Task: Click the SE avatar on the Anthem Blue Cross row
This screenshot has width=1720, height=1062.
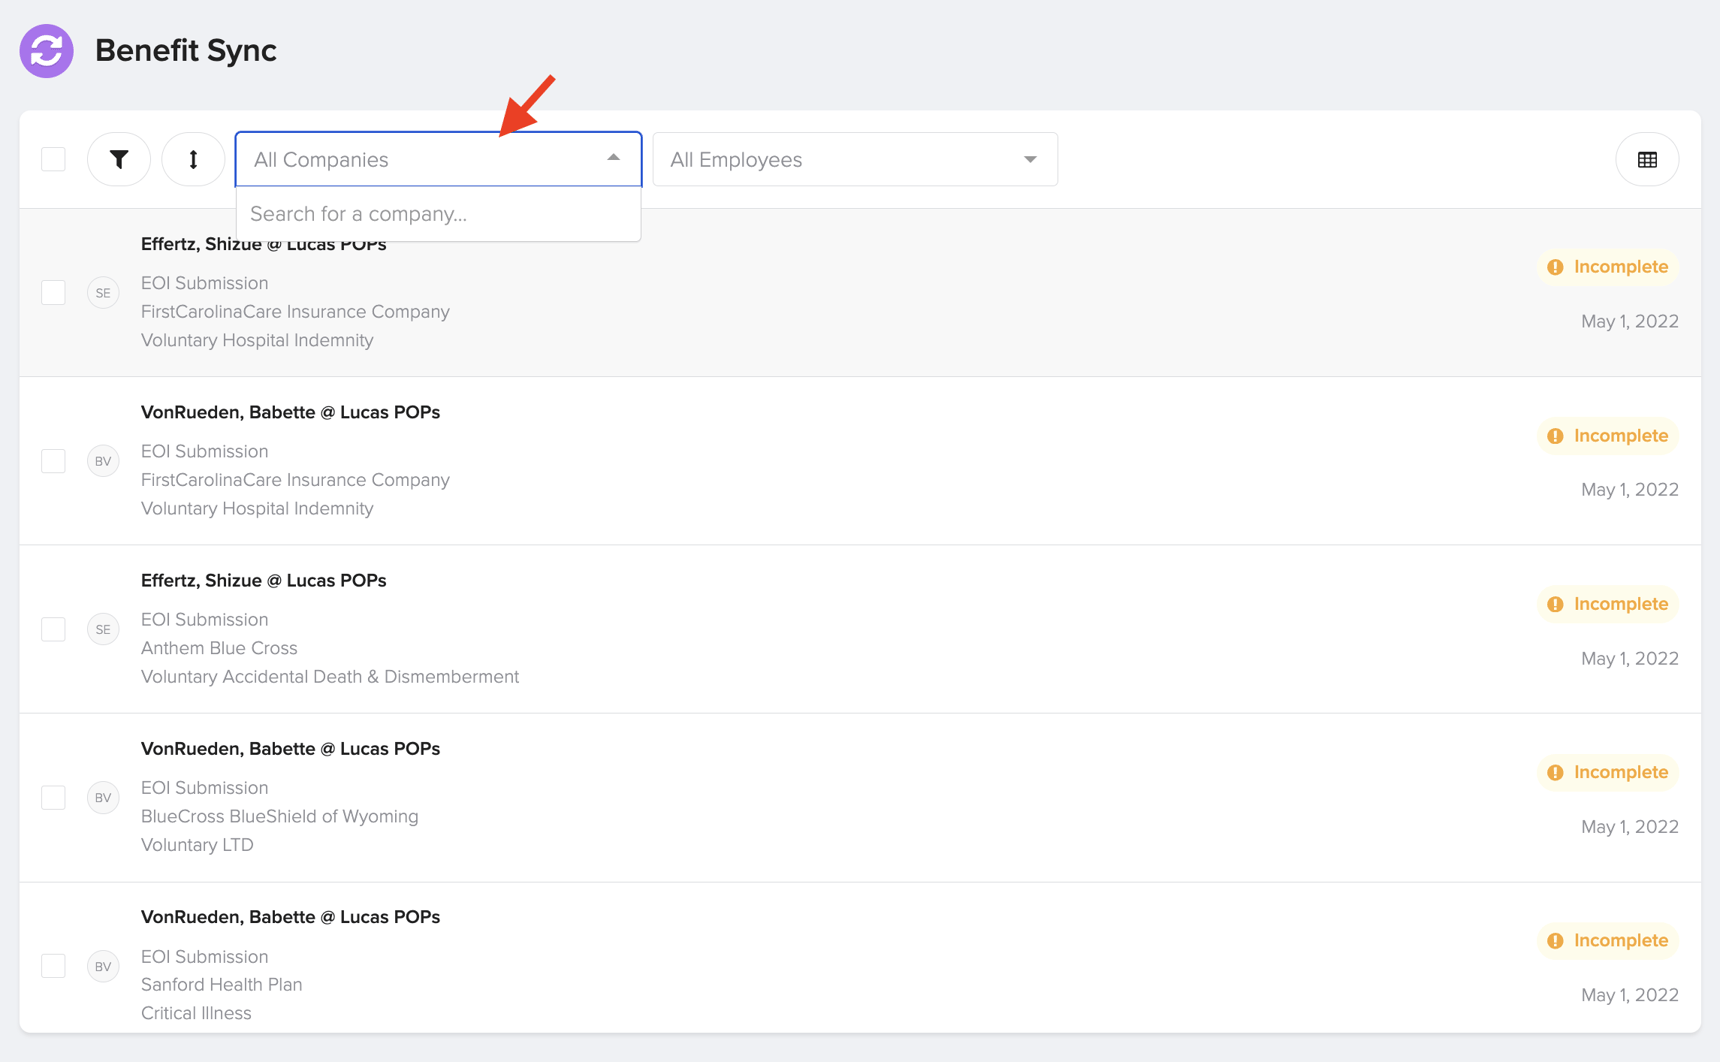Action: tap(102, 629)
